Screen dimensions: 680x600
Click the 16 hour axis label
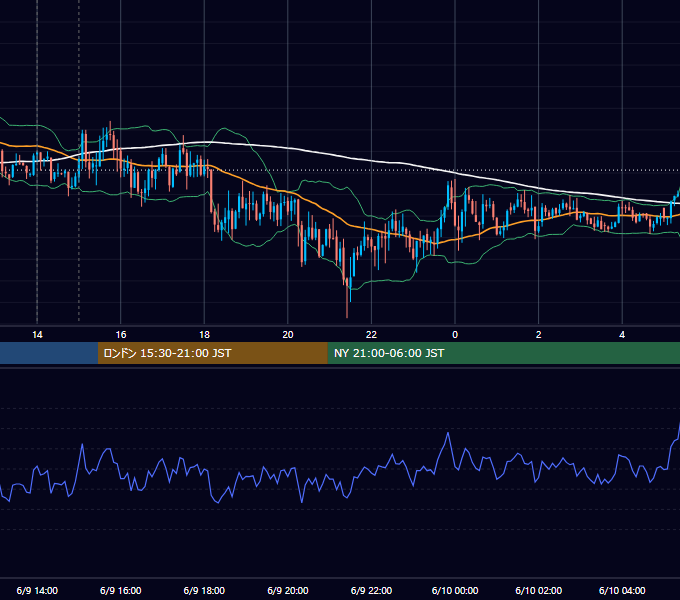[x=121, y=335]
